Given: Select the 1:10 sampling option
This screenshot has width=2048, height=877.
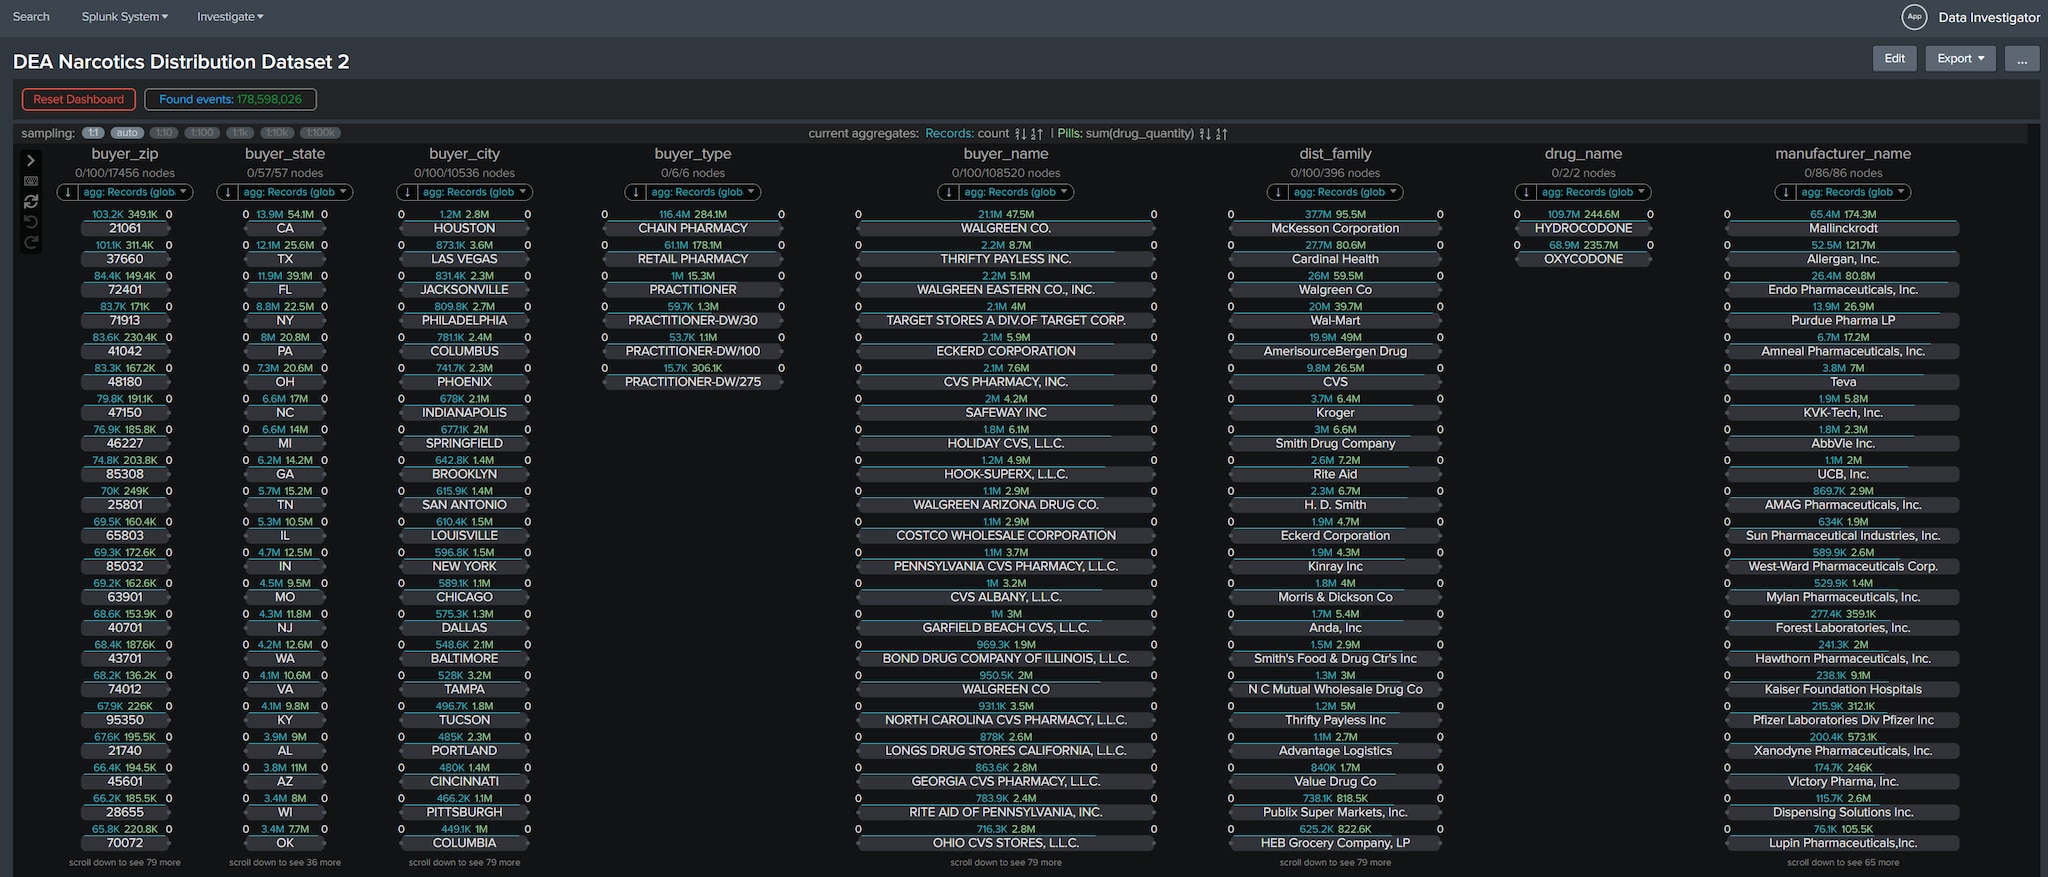Looking at the screenshot, I should [x=165, y=133].
